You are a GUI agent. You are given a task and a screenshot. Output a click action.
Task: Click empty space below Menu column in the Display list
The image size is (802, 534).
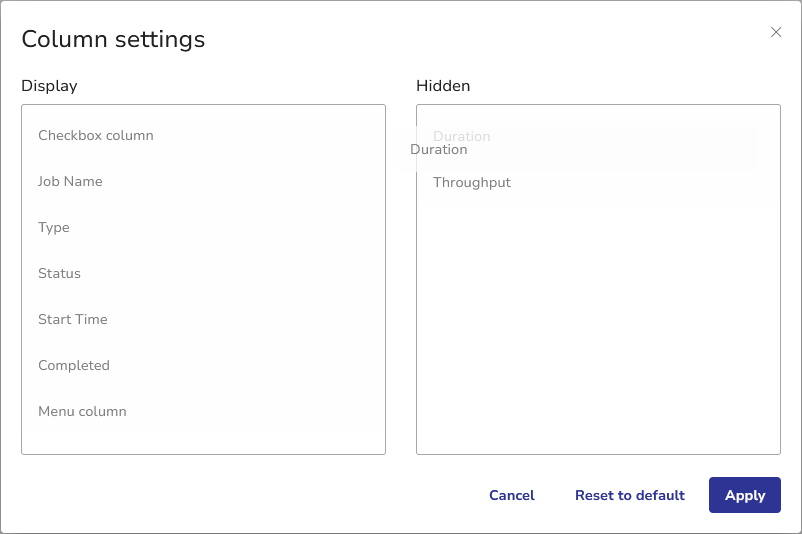click(x=203, y=440)
